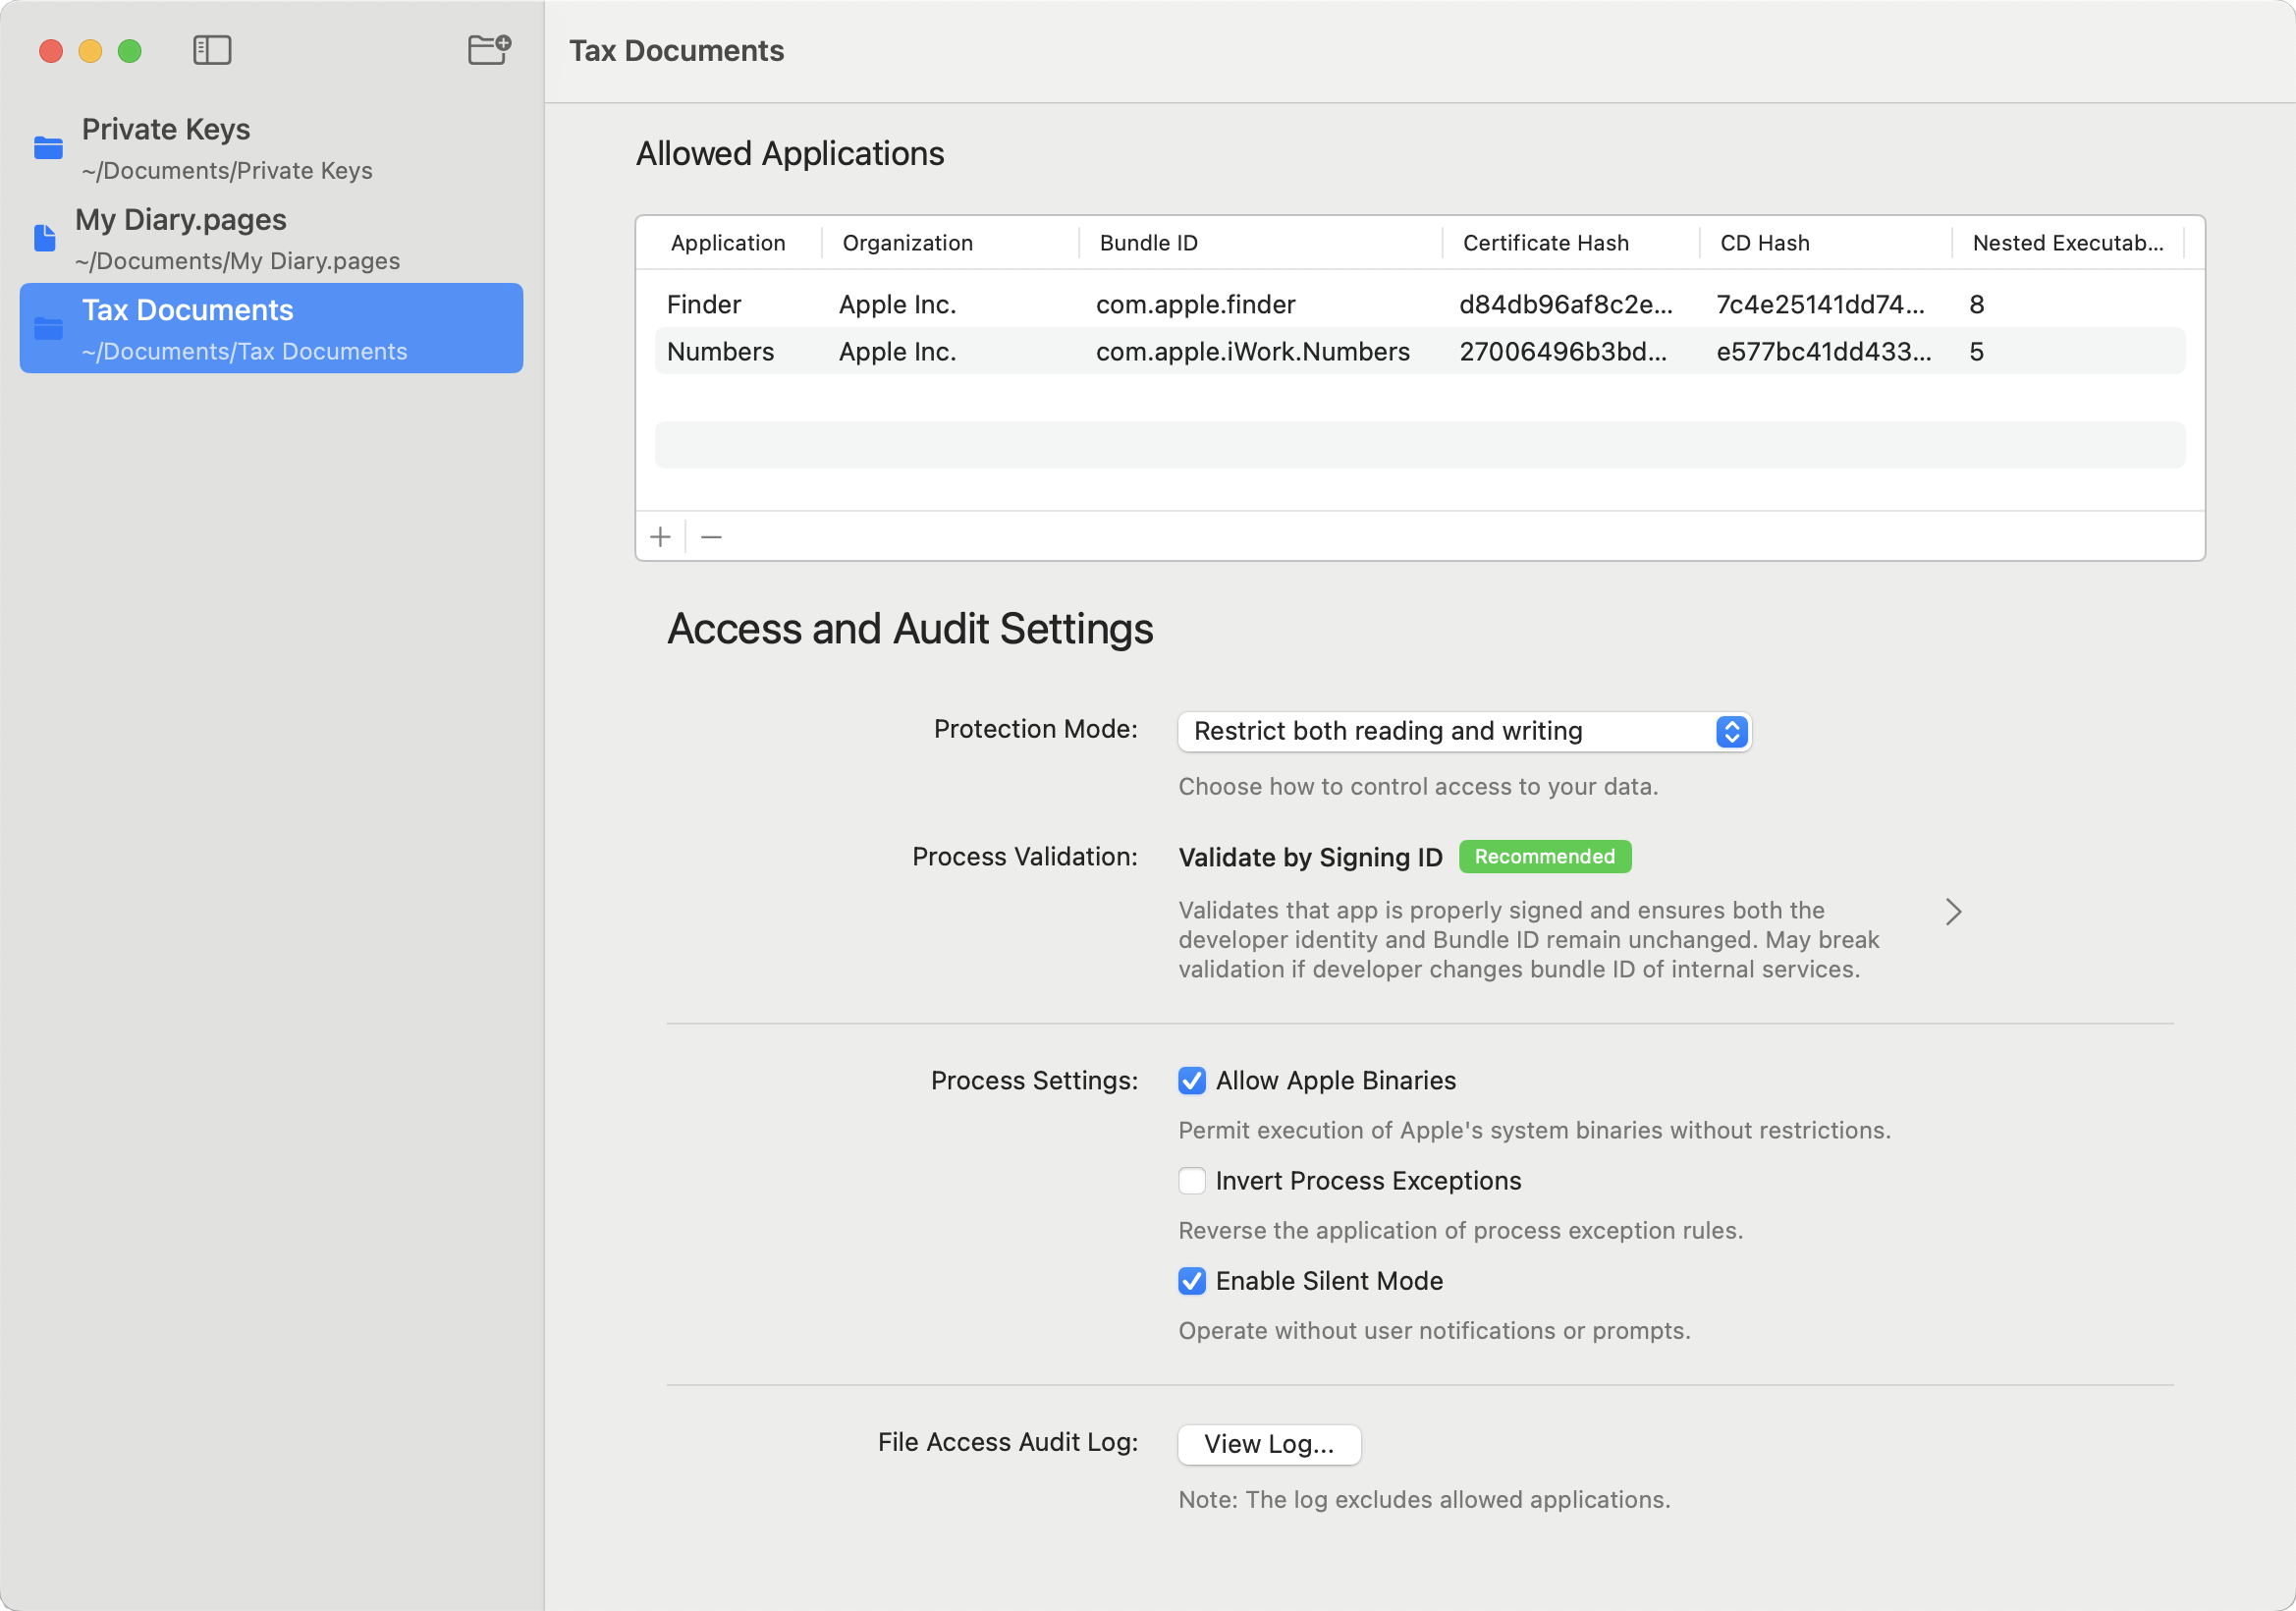Sort by the Application column header
2296x1611 pixels.
[x=728, y=243]
